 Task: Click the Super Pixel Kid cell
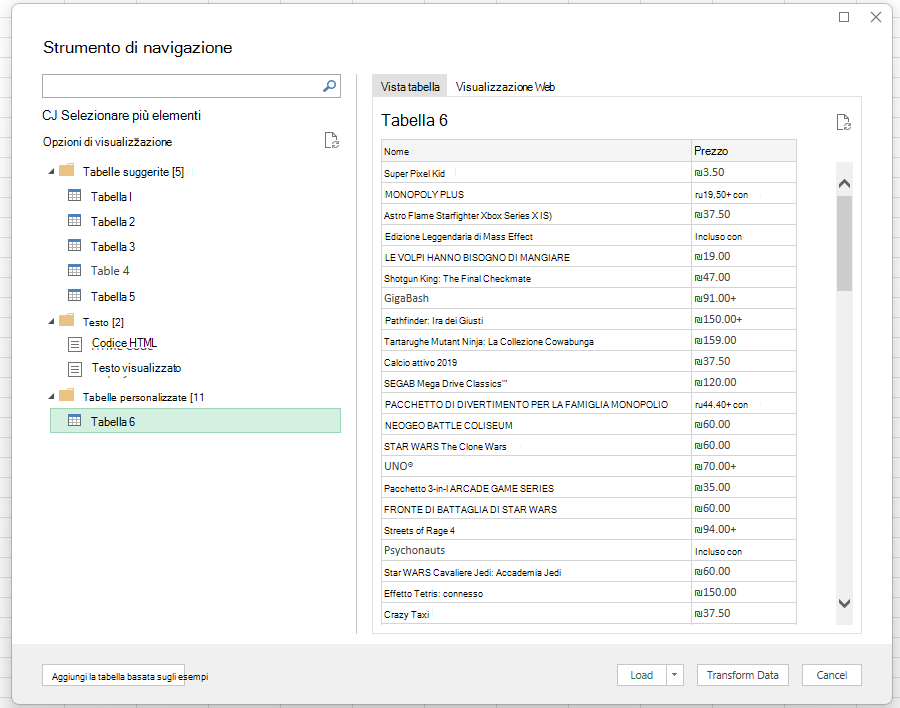click(x=536, y=173)
